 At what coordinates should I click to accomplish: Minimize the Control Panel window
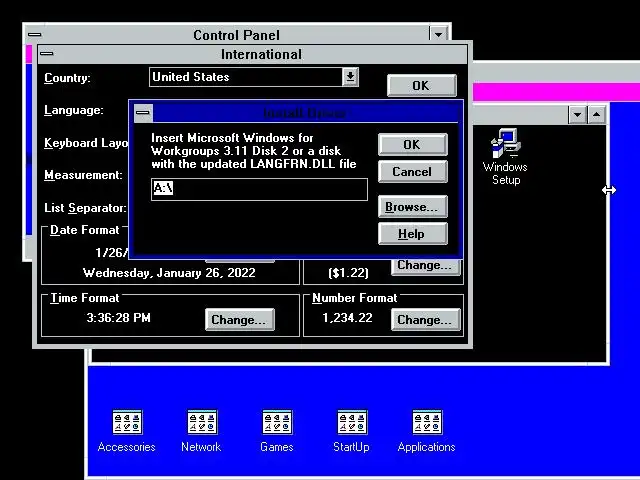pos(438,35)
